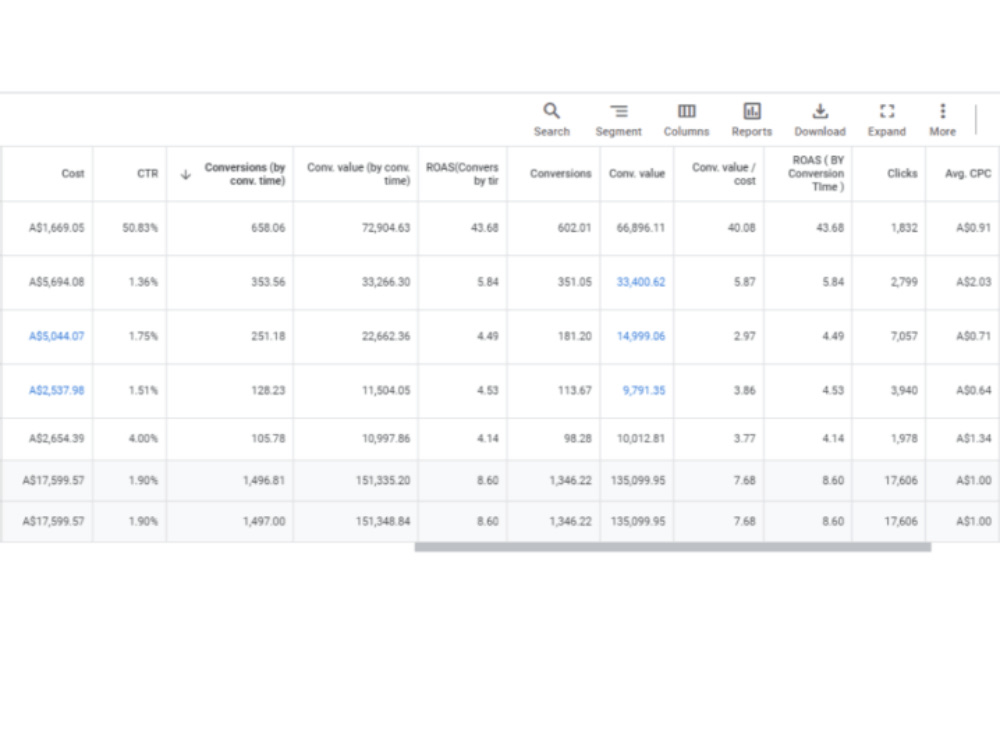Screen dimensions: 1000x750
Task: Select the conversions cell 181.20
Action: tap(575, 336)
